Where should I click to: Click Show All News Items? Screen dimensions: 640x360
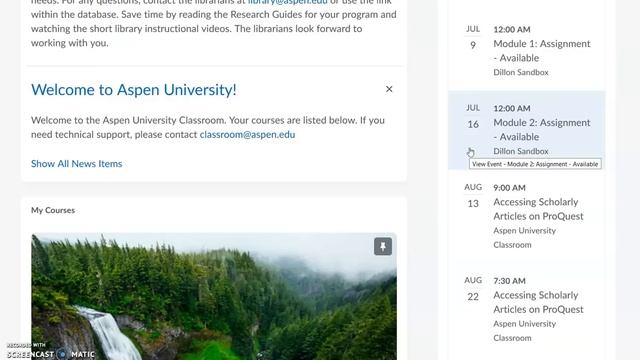(76, 164)
